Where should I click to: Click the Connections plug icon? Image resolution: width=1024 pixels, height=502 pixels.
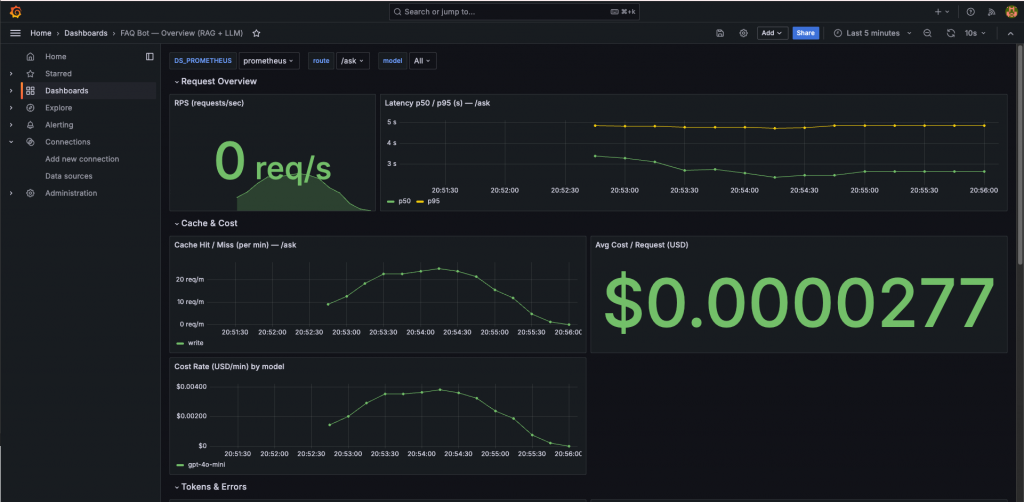[30, 142]
